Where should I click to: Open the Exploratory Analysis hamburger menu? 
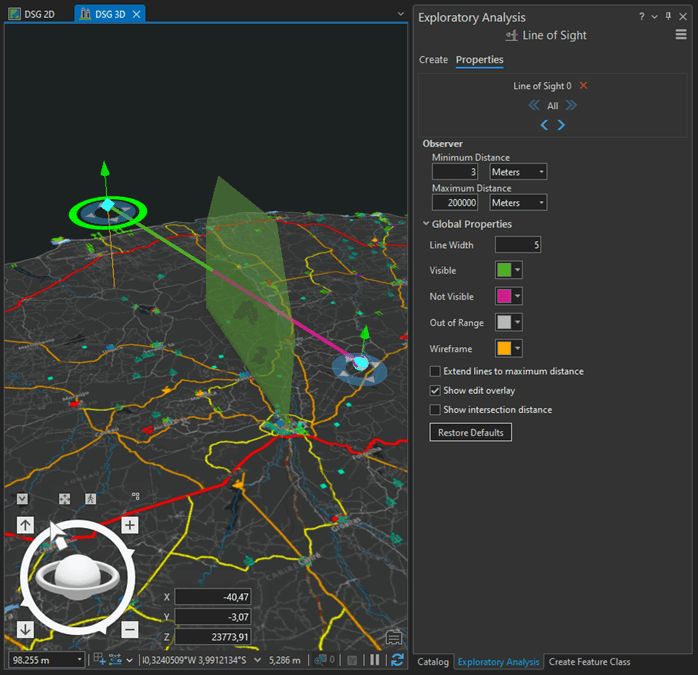681,35
